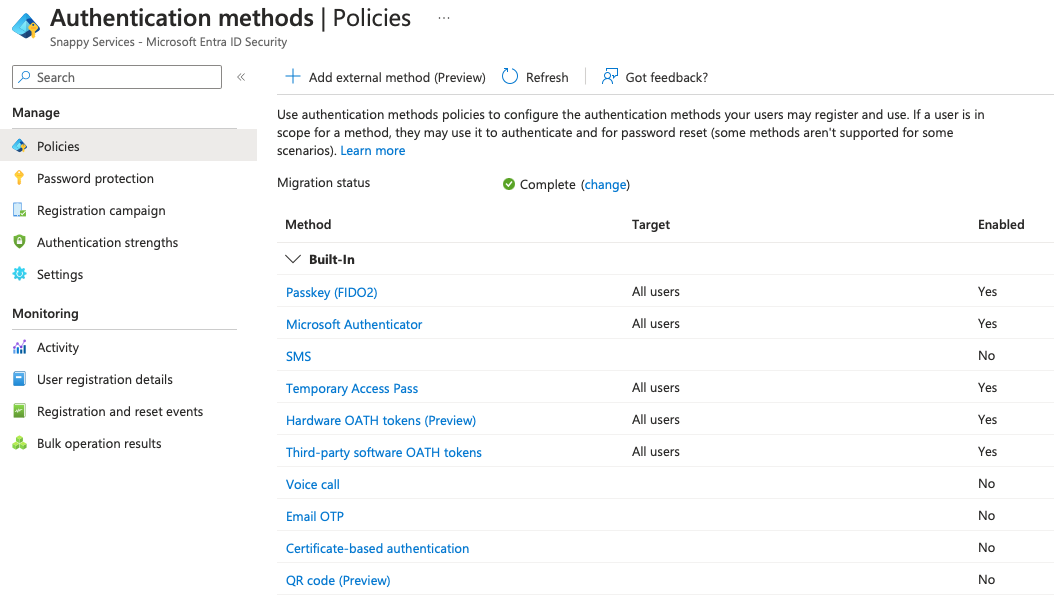Collapse the Built-In group chevron
The image size is (1054, 612).
click(292, 259)
